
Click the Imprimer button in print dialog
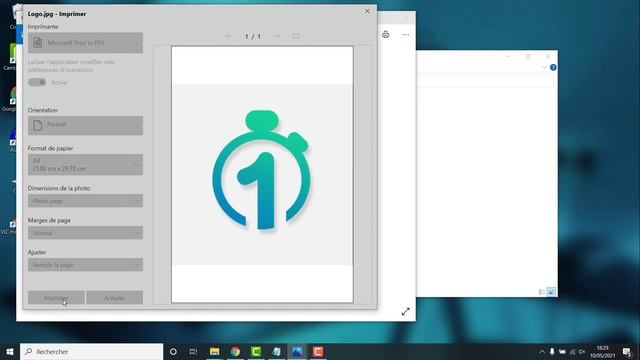56,298
